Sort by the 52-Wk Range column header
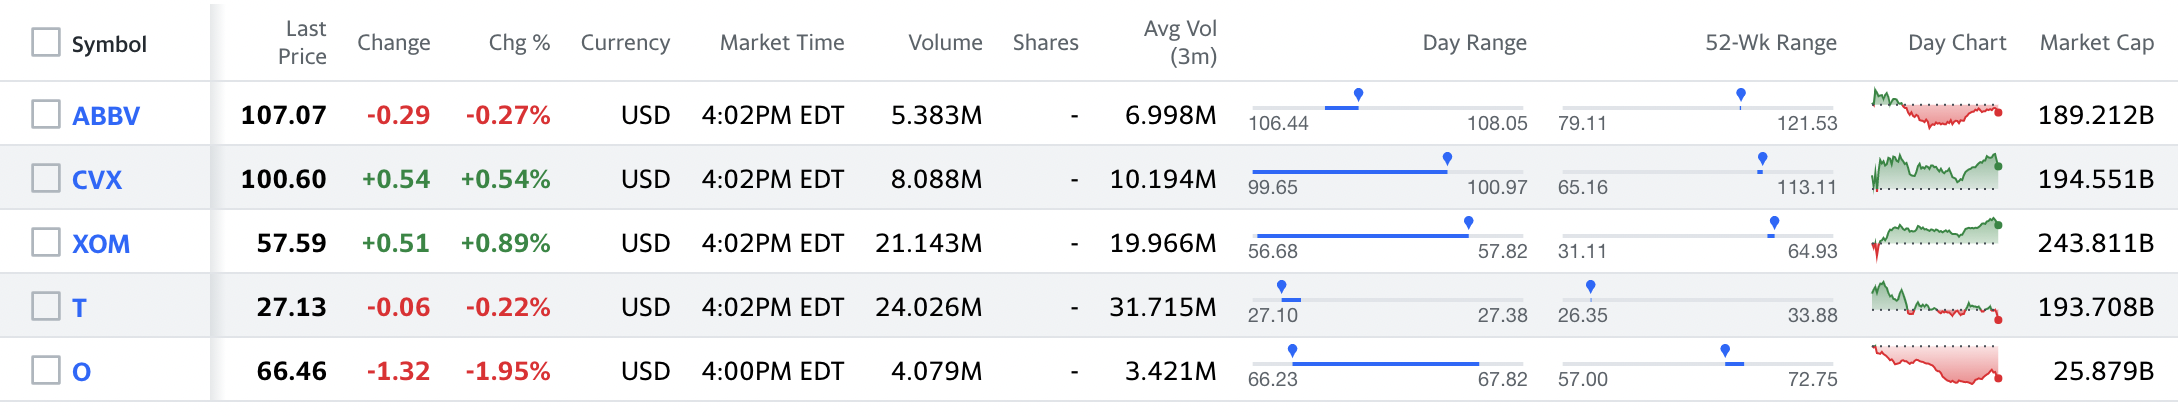The image size is (2178, 416). (x=1771, y=43)
